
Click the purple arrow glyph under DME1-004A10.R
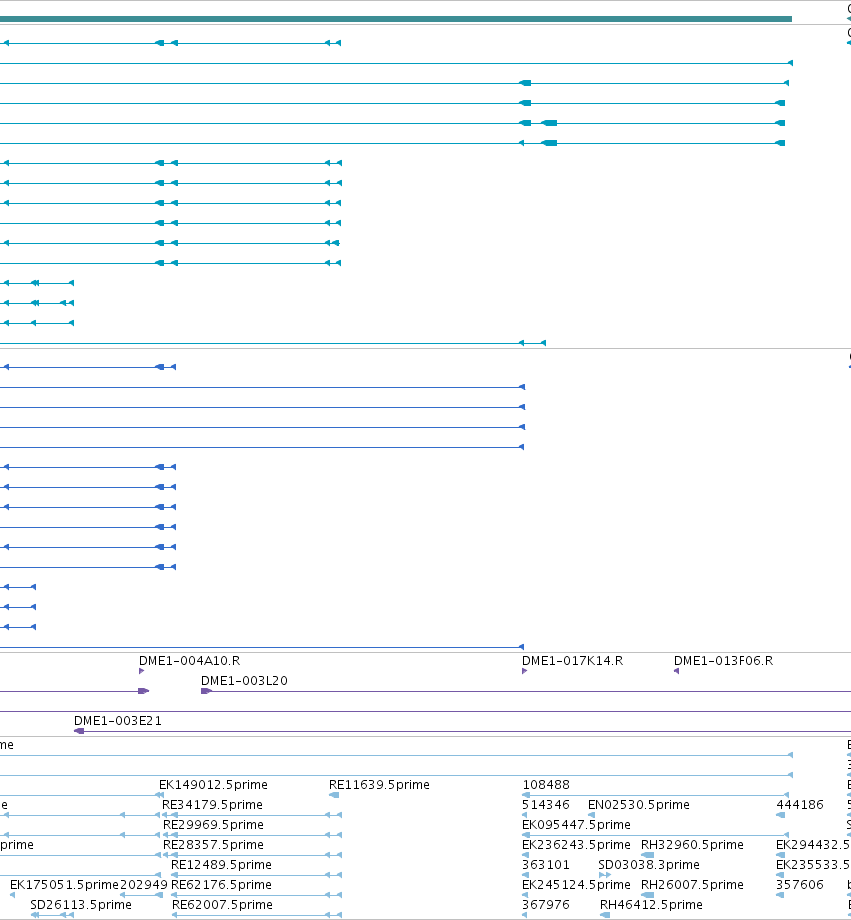(141, 671)
